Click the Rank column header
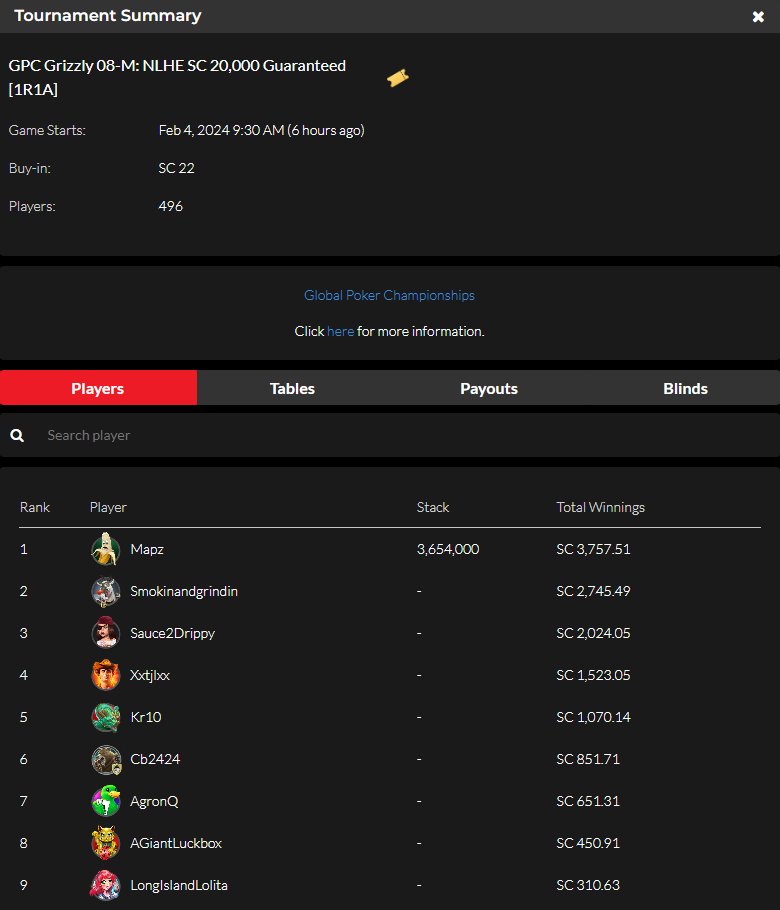 (35, 507)
